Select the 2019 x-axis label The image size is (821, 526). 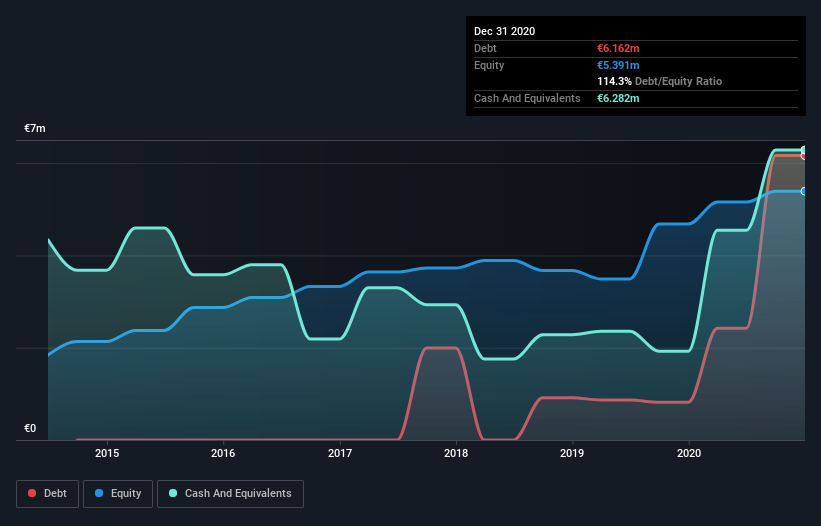coord(572,453)
